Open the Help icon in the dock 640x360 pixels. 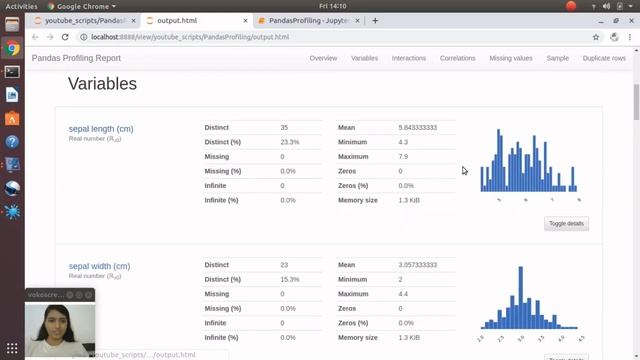tap(12, 142)
